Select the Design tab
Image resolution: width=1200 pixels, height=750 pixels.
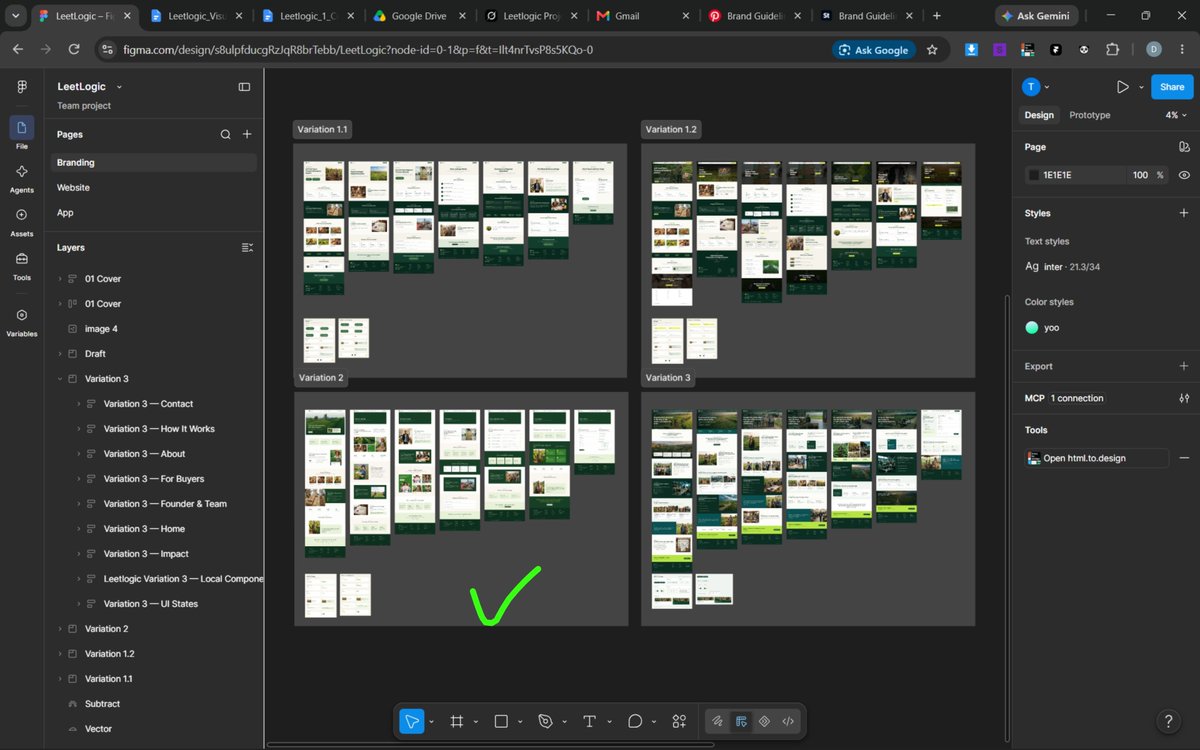pos(1039,115)
